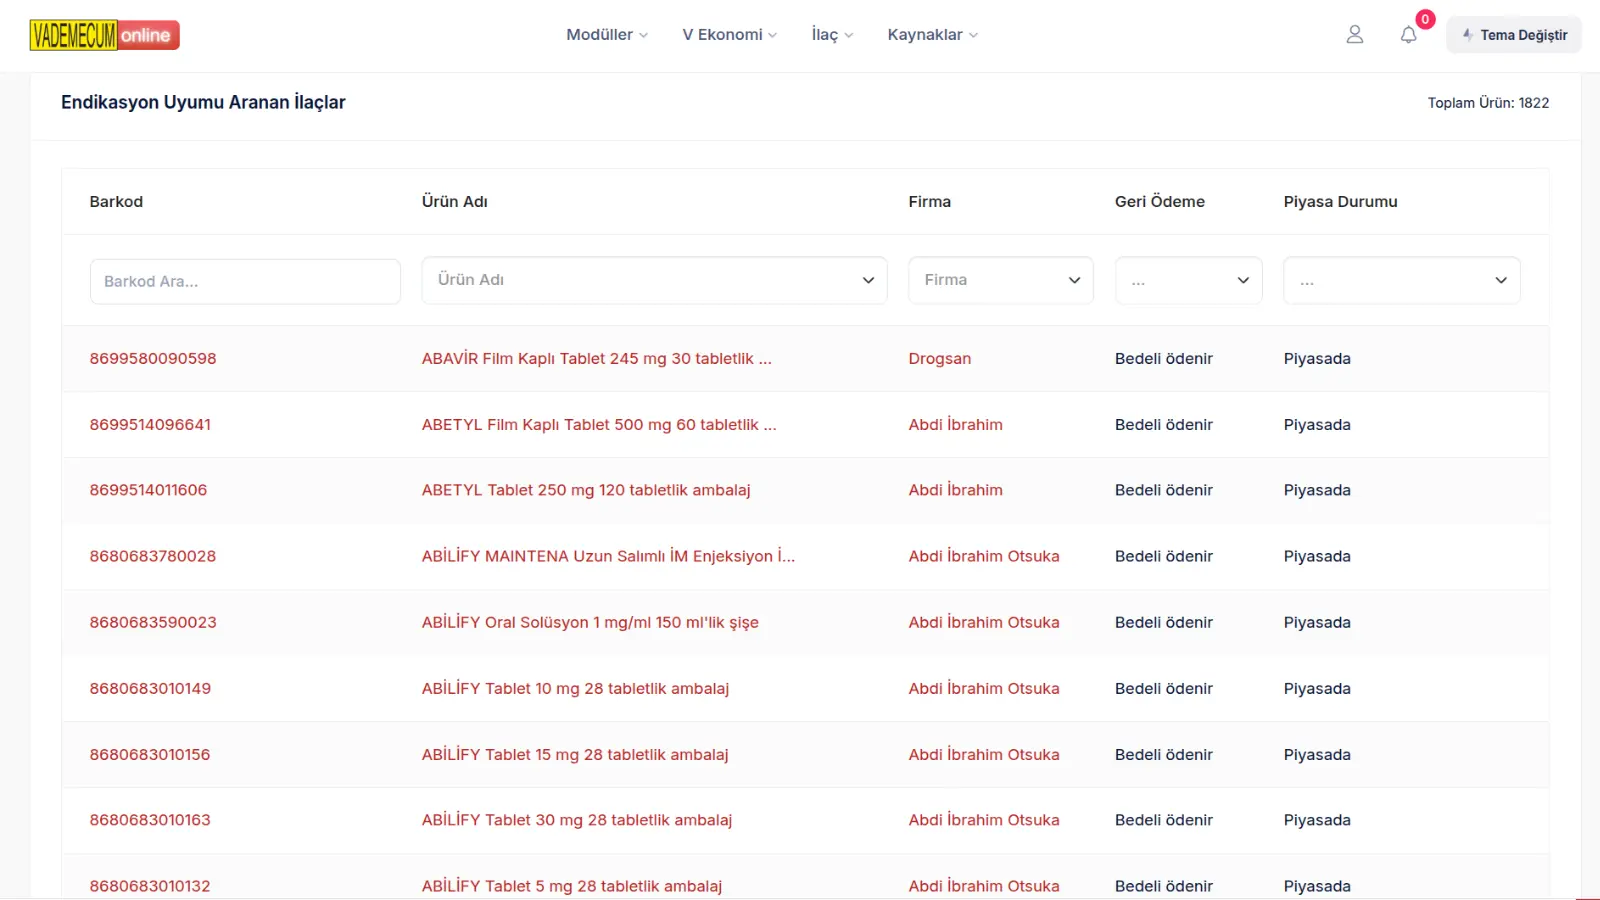Screen dimensions: 1600x900
Task: Open Abdi İbrahim firm for ABETYL 250 mg
Action: click(956, 490)
